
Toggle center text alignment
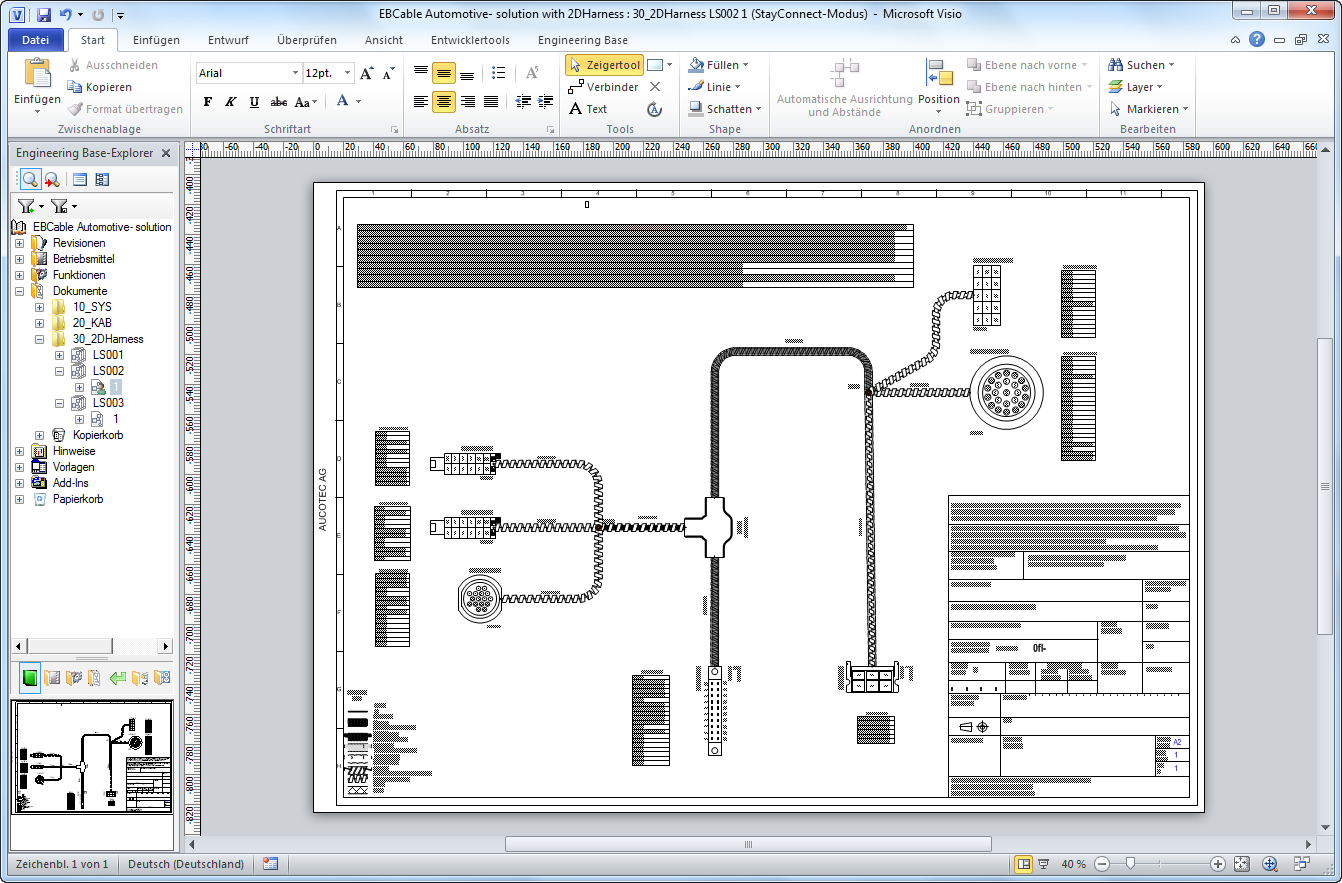click(x=444, y=102)
